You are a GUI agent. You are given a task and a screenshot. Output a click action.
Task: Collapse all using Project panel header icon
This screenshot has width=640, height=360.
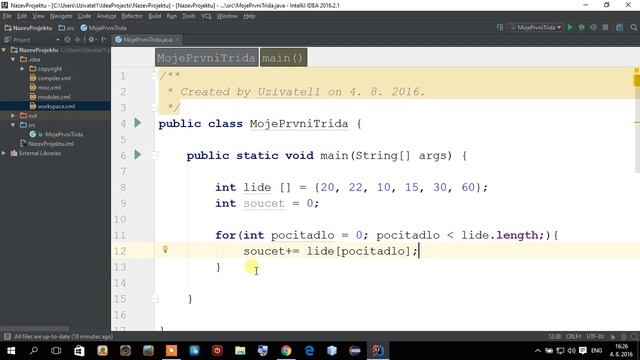point(77,40)
